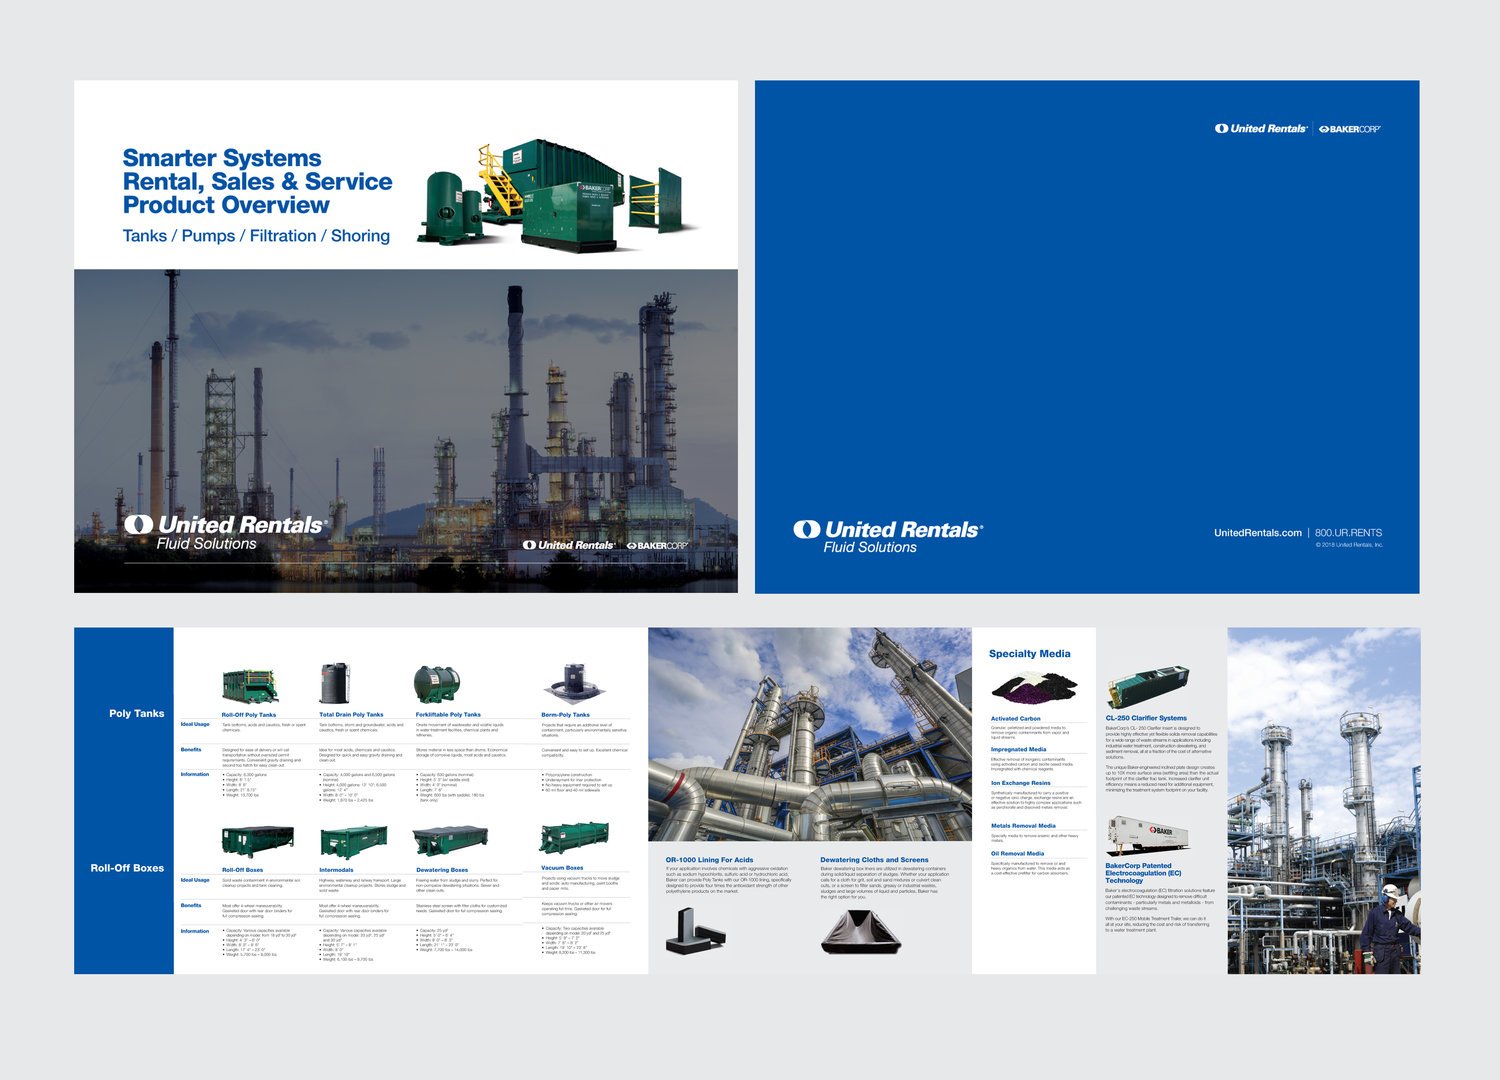
Task: Click the 'Intermodals' heading
Action: [x=336, y=870]
